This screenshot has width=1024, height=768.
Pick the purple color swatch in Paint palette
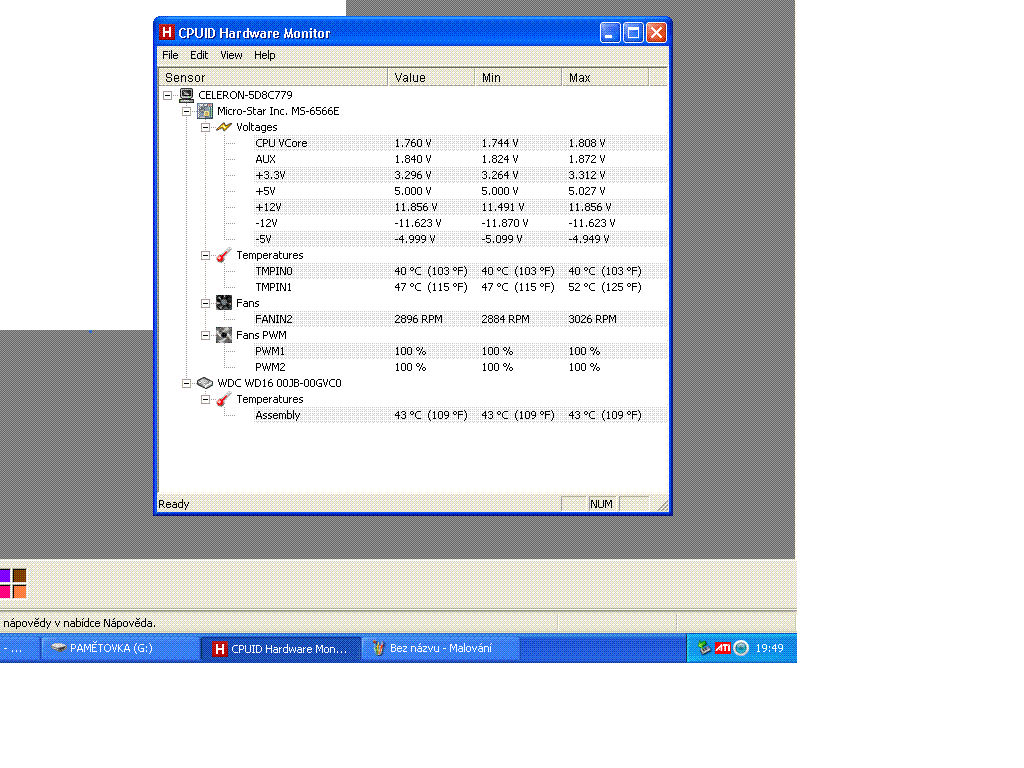point(4,575)
